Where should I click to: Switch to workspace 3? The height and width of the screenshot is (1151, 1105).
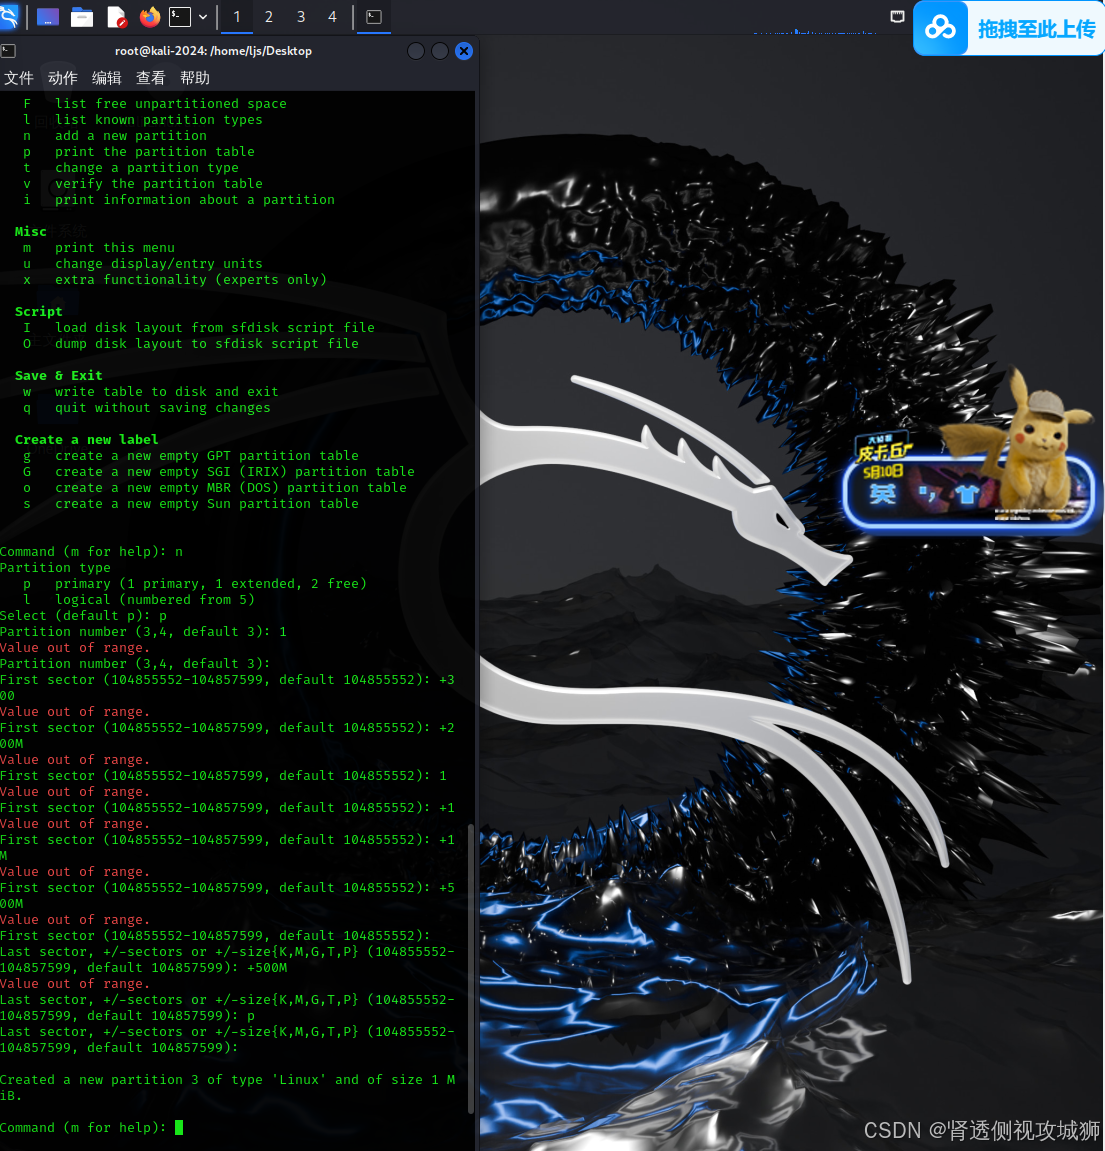301,17
